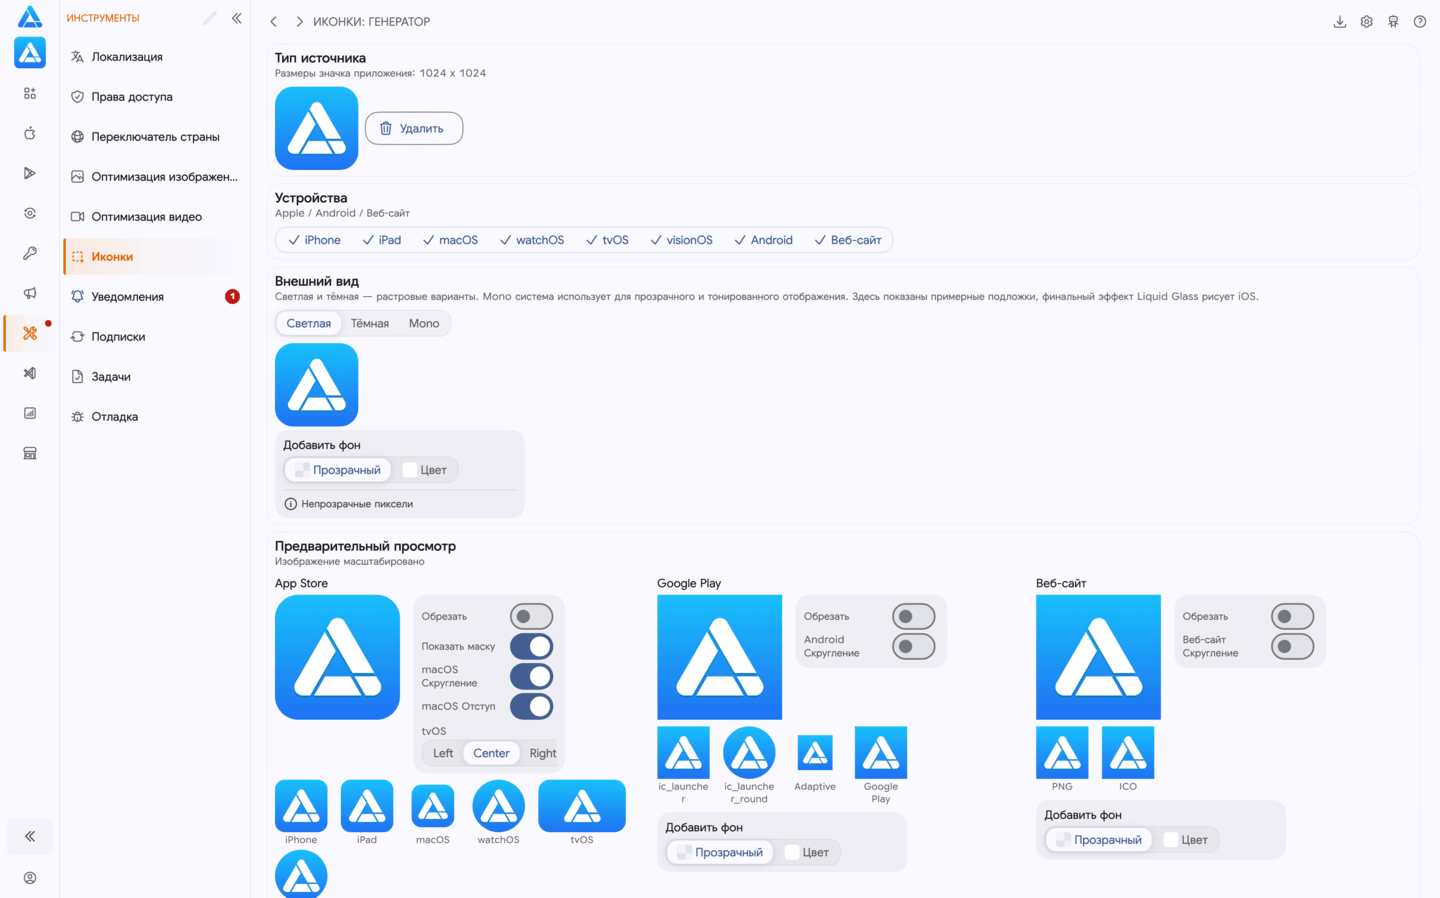Open help with the question mark icon
Screen dimensions: 1440x898
point(1420,21)
